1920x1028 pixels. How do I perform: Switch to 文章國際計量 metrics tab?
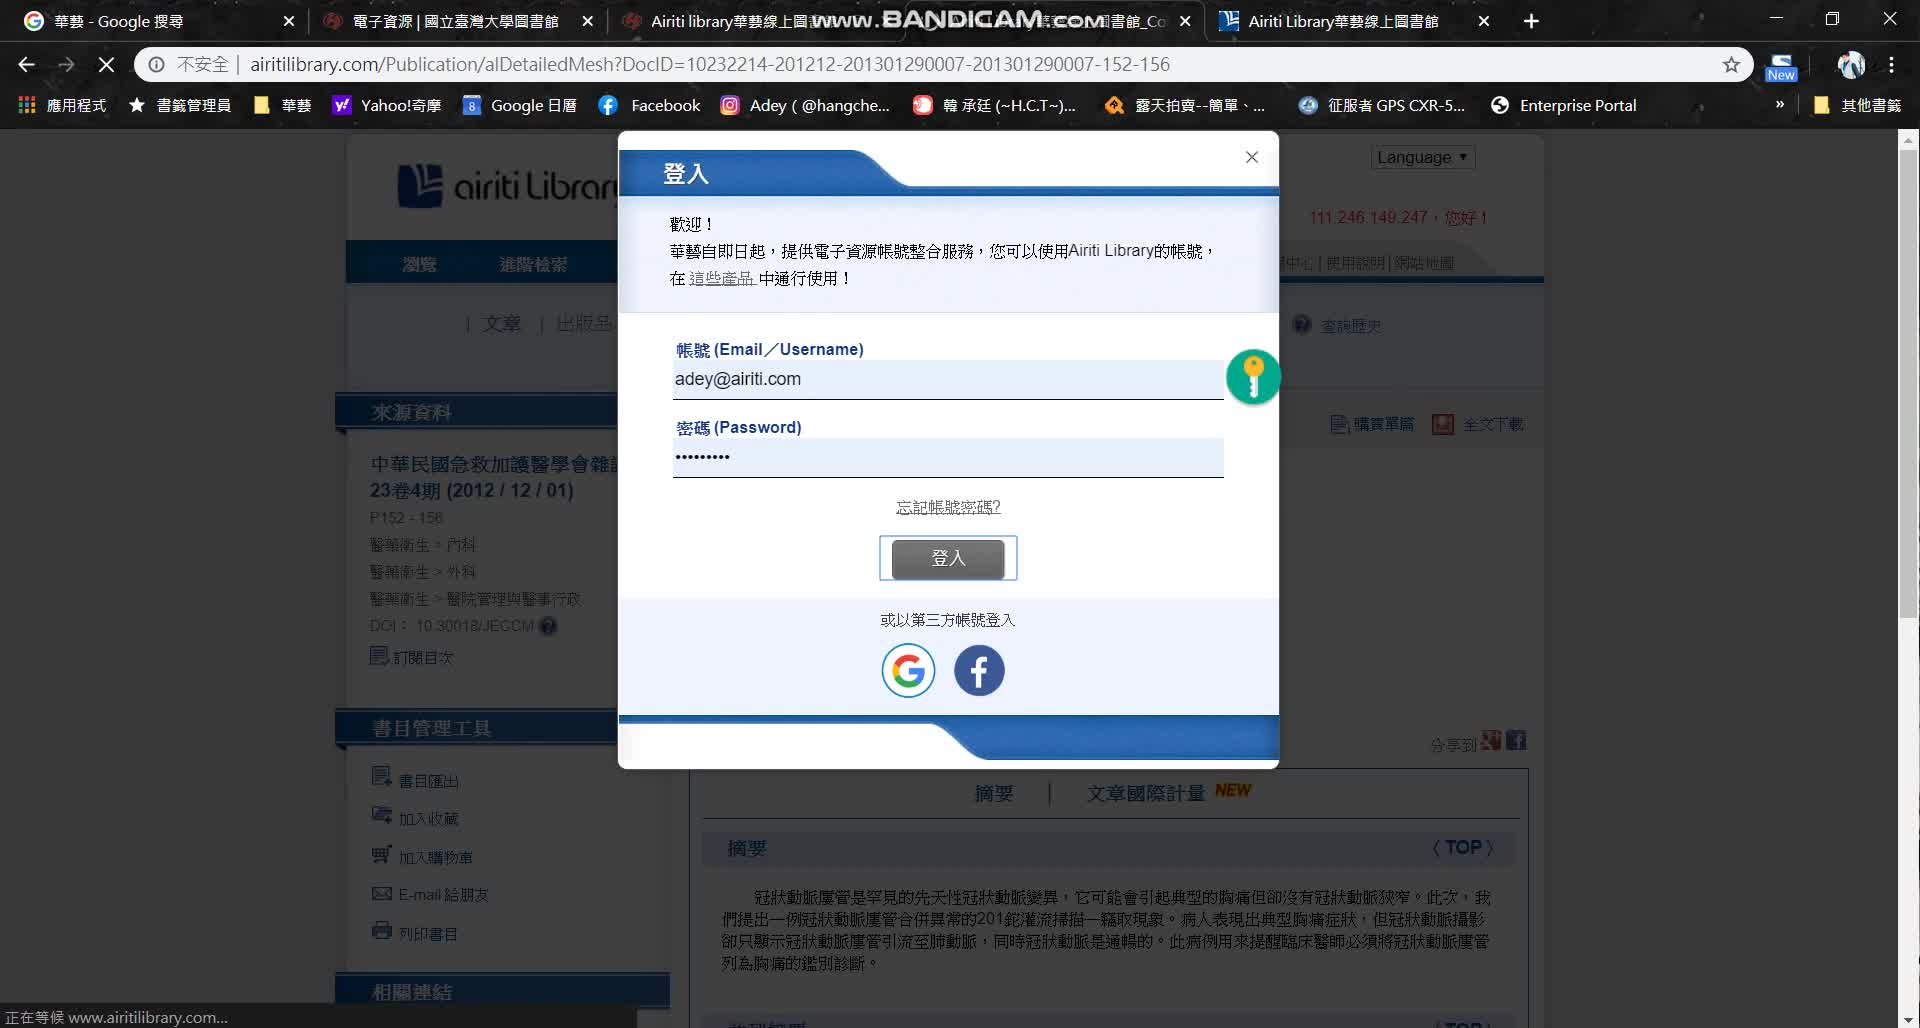click(1146, 793)
